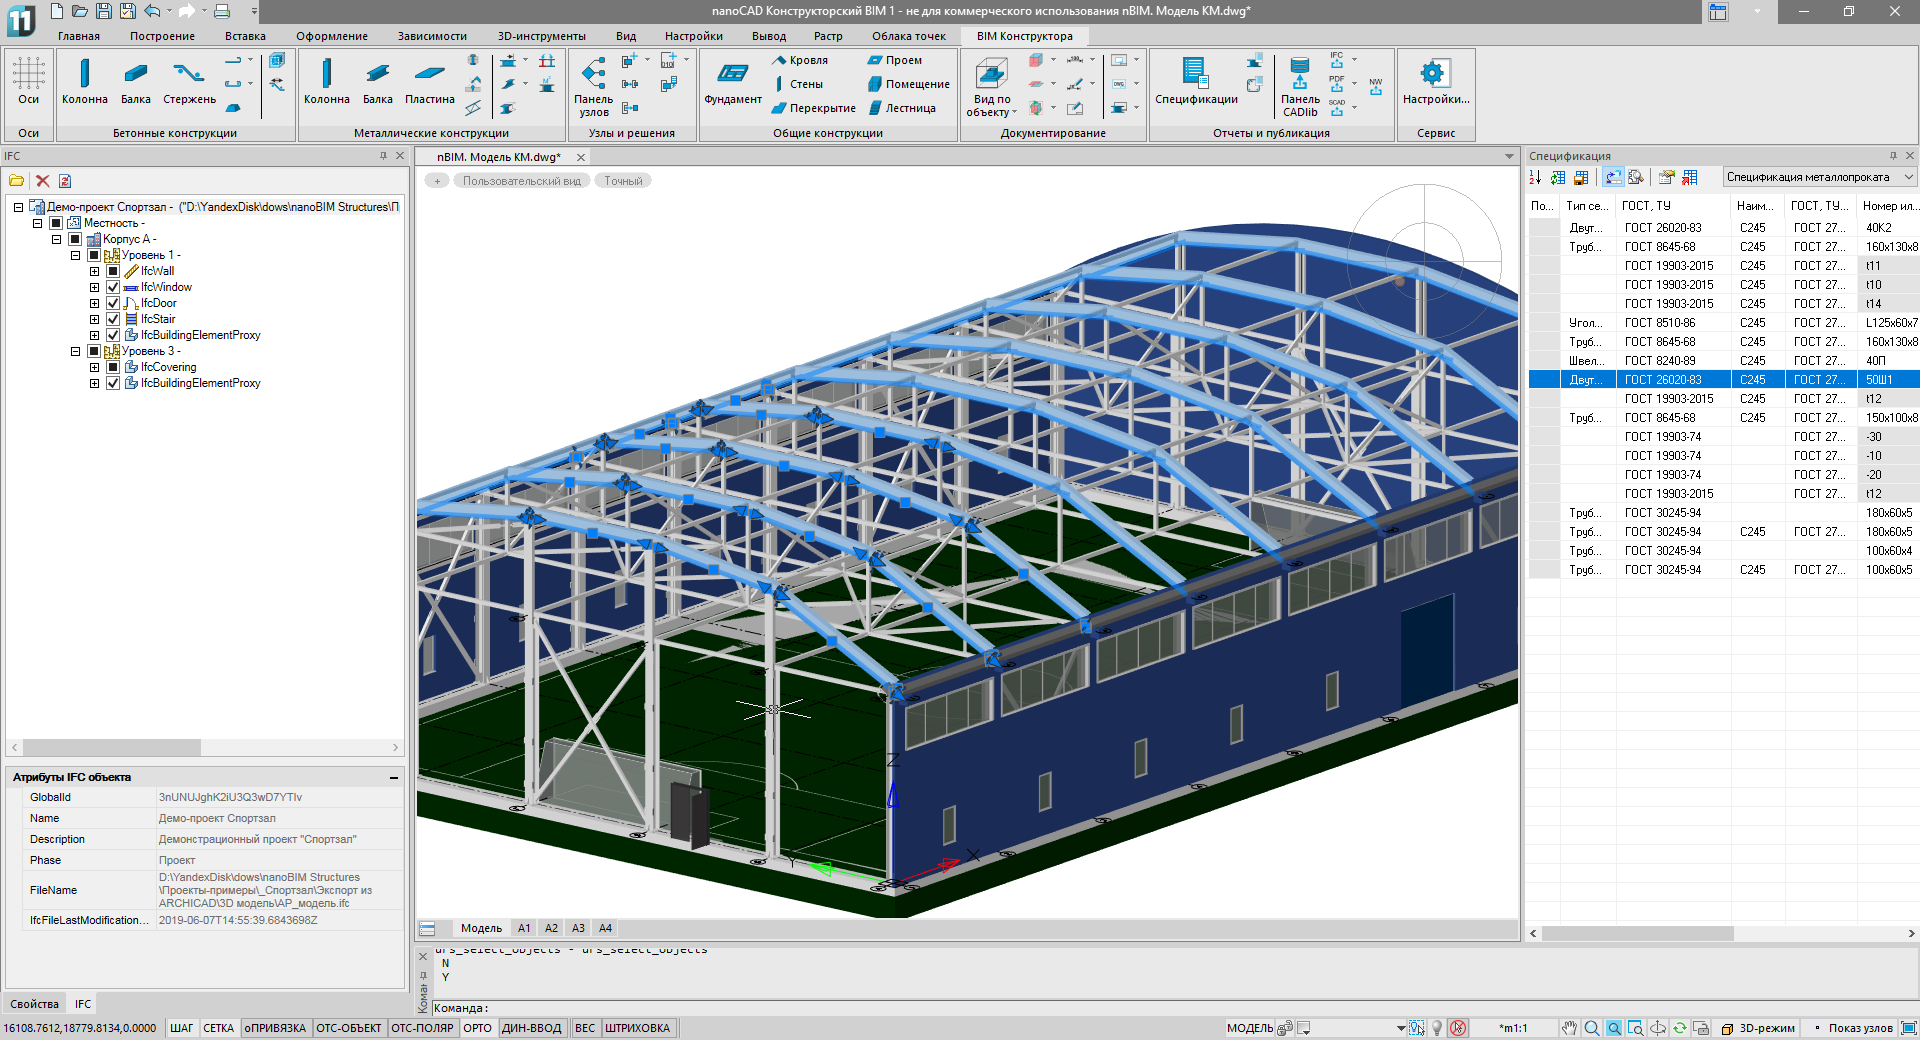Image resolution: width=1920 pixels, height=1040 pixels.
Task: Toggle the IfcStair checkbox
Action: point(113,319)
